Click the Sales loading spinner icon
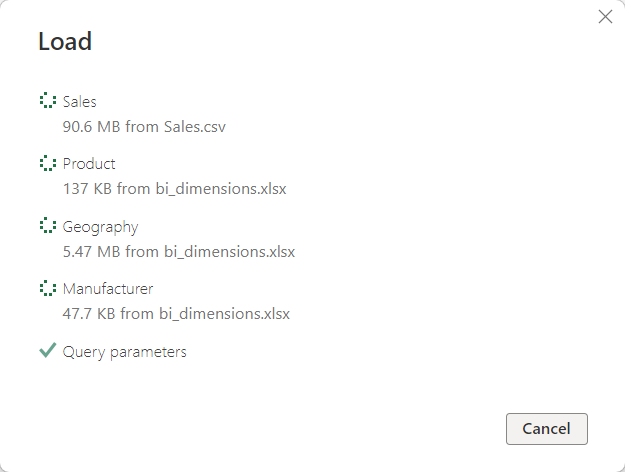 click(x=46, y=100)
